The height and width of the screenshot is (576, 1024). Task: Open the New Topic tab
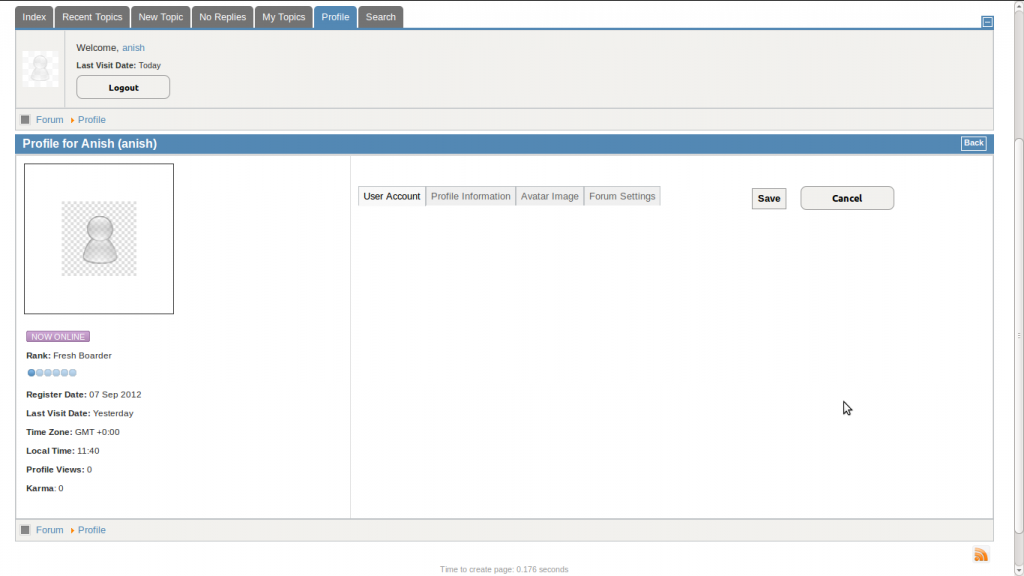[x=161, y=17]
